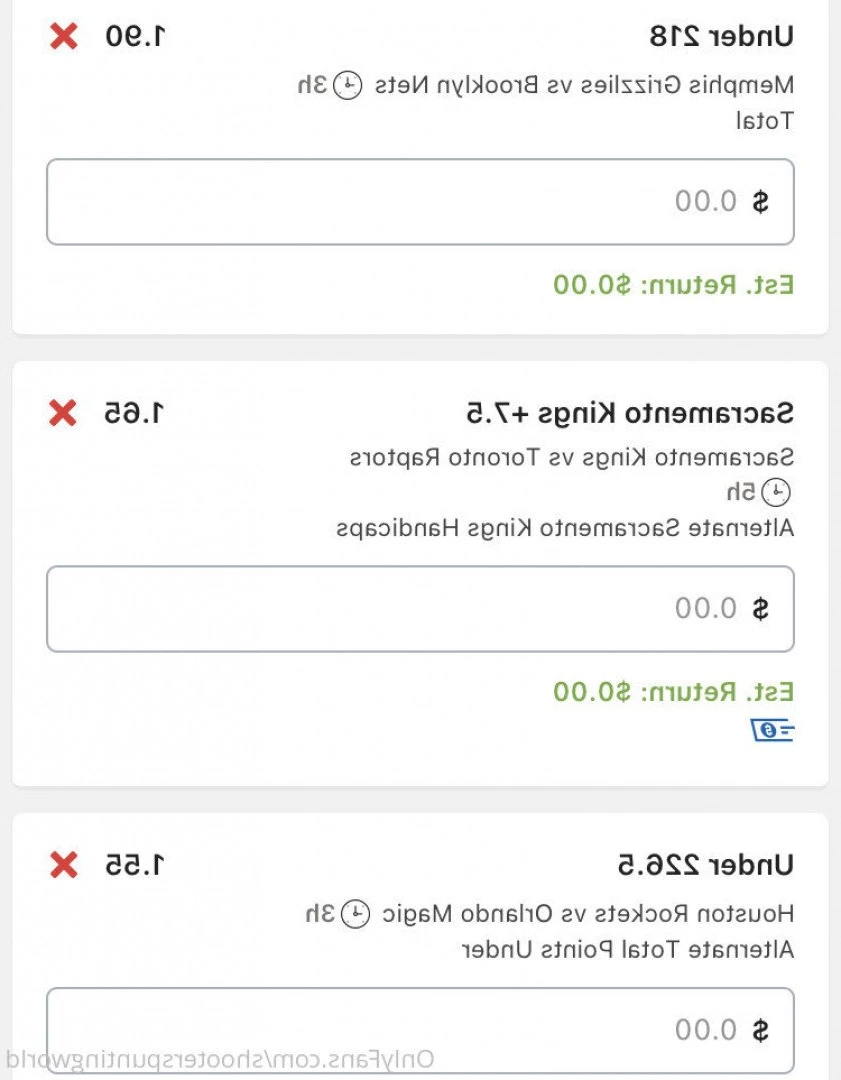The height and width of the screenshot is (1080, 841).
Task: Click the blue banknote icon under Kings return
Action: click(772, 730)
